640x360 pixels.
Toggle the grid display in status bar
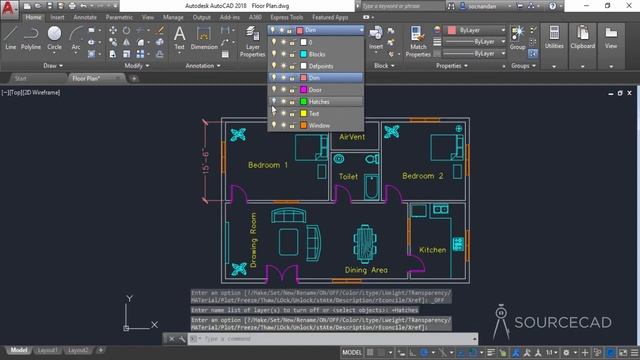click(370, 352)
